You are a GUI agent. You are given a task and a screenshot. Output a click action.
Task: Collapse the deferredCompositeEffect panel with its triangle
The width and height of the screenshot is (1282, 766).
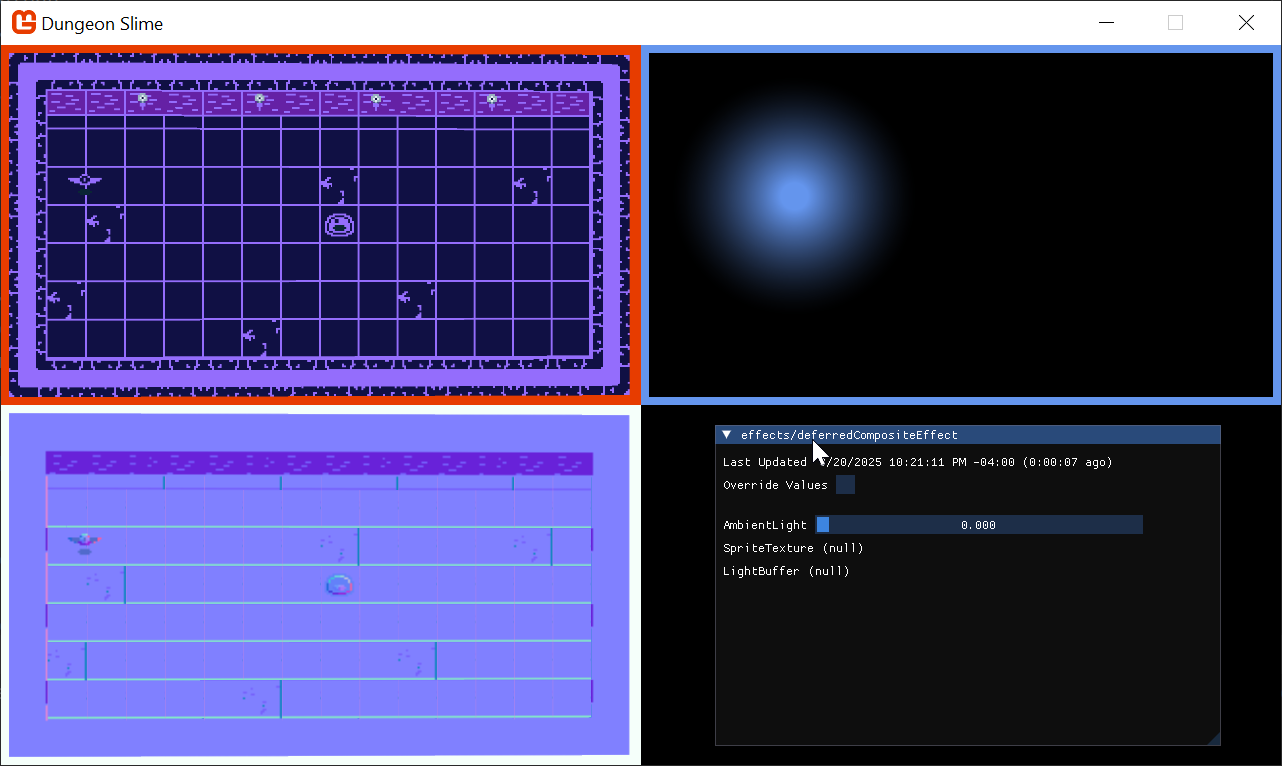tap(727, 435)
